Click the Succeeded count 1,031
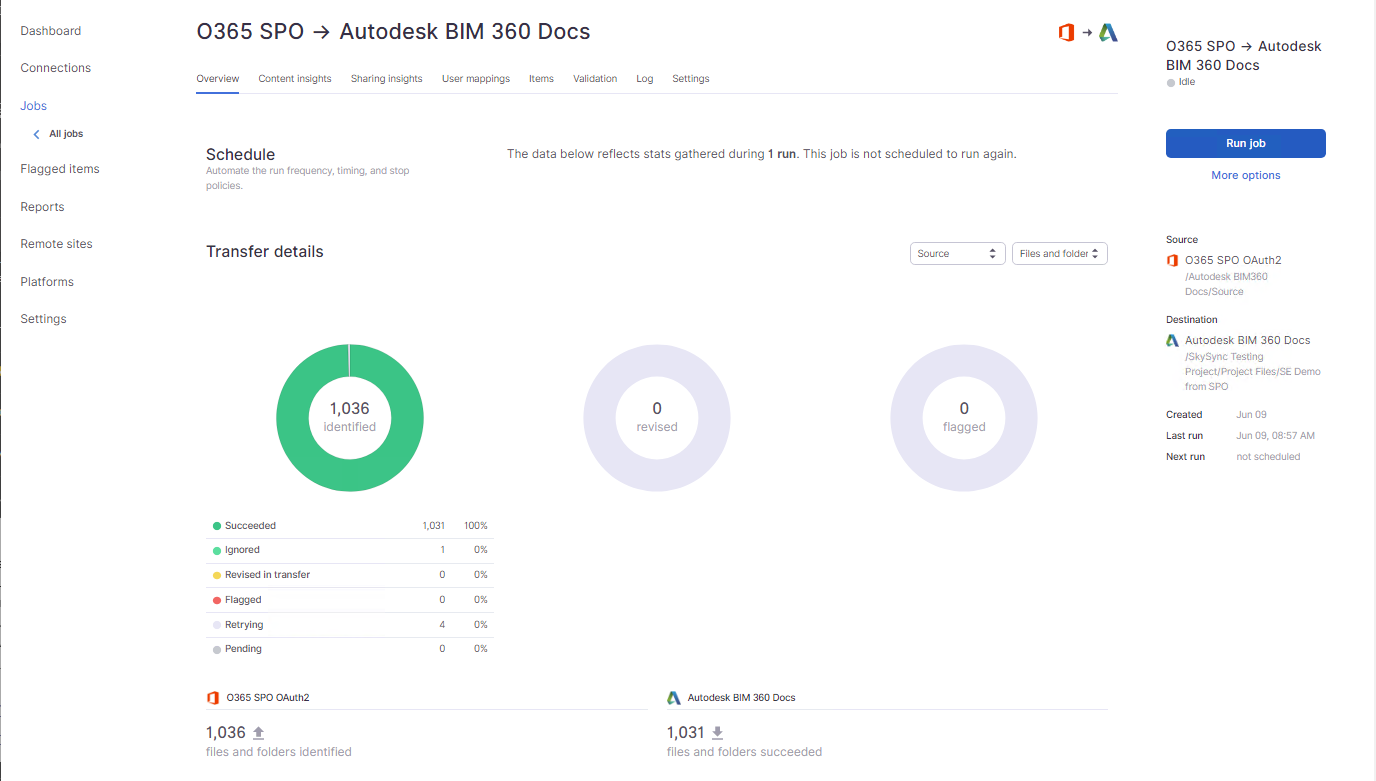The height and width of the screenshot is (781, 1376). (433, 526)
